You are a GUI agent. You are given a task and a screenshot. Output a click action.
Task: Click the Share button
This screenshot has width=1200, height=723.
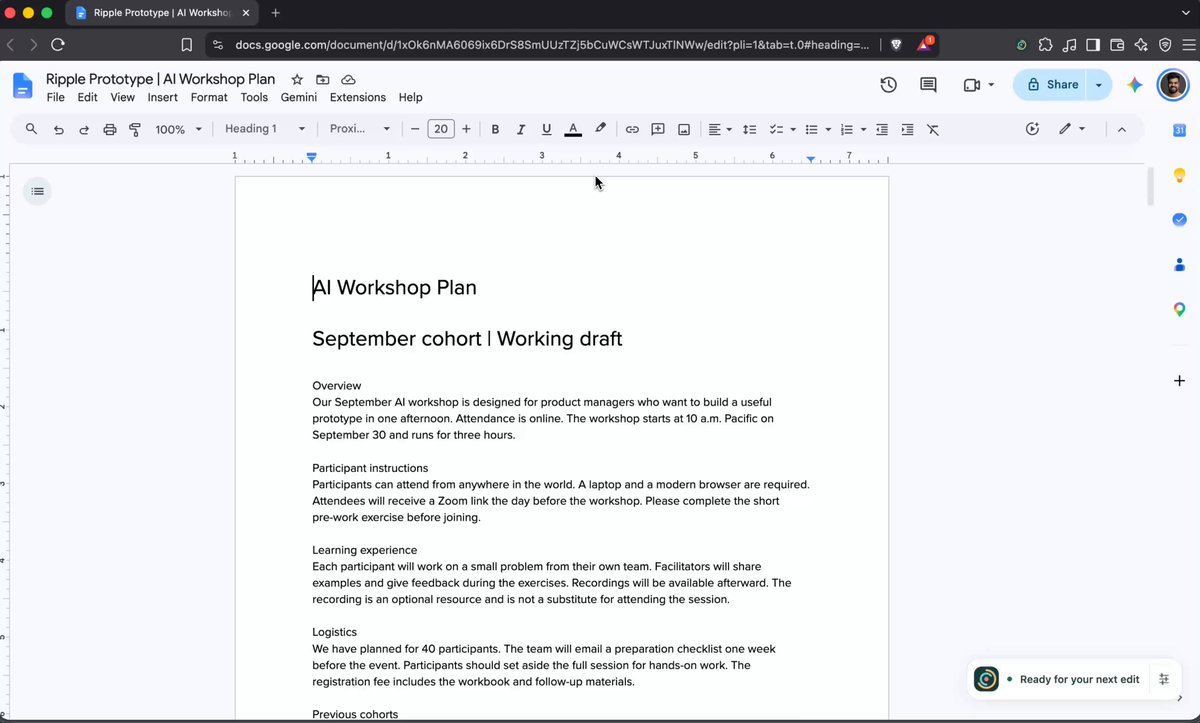tap(1052, 85)
